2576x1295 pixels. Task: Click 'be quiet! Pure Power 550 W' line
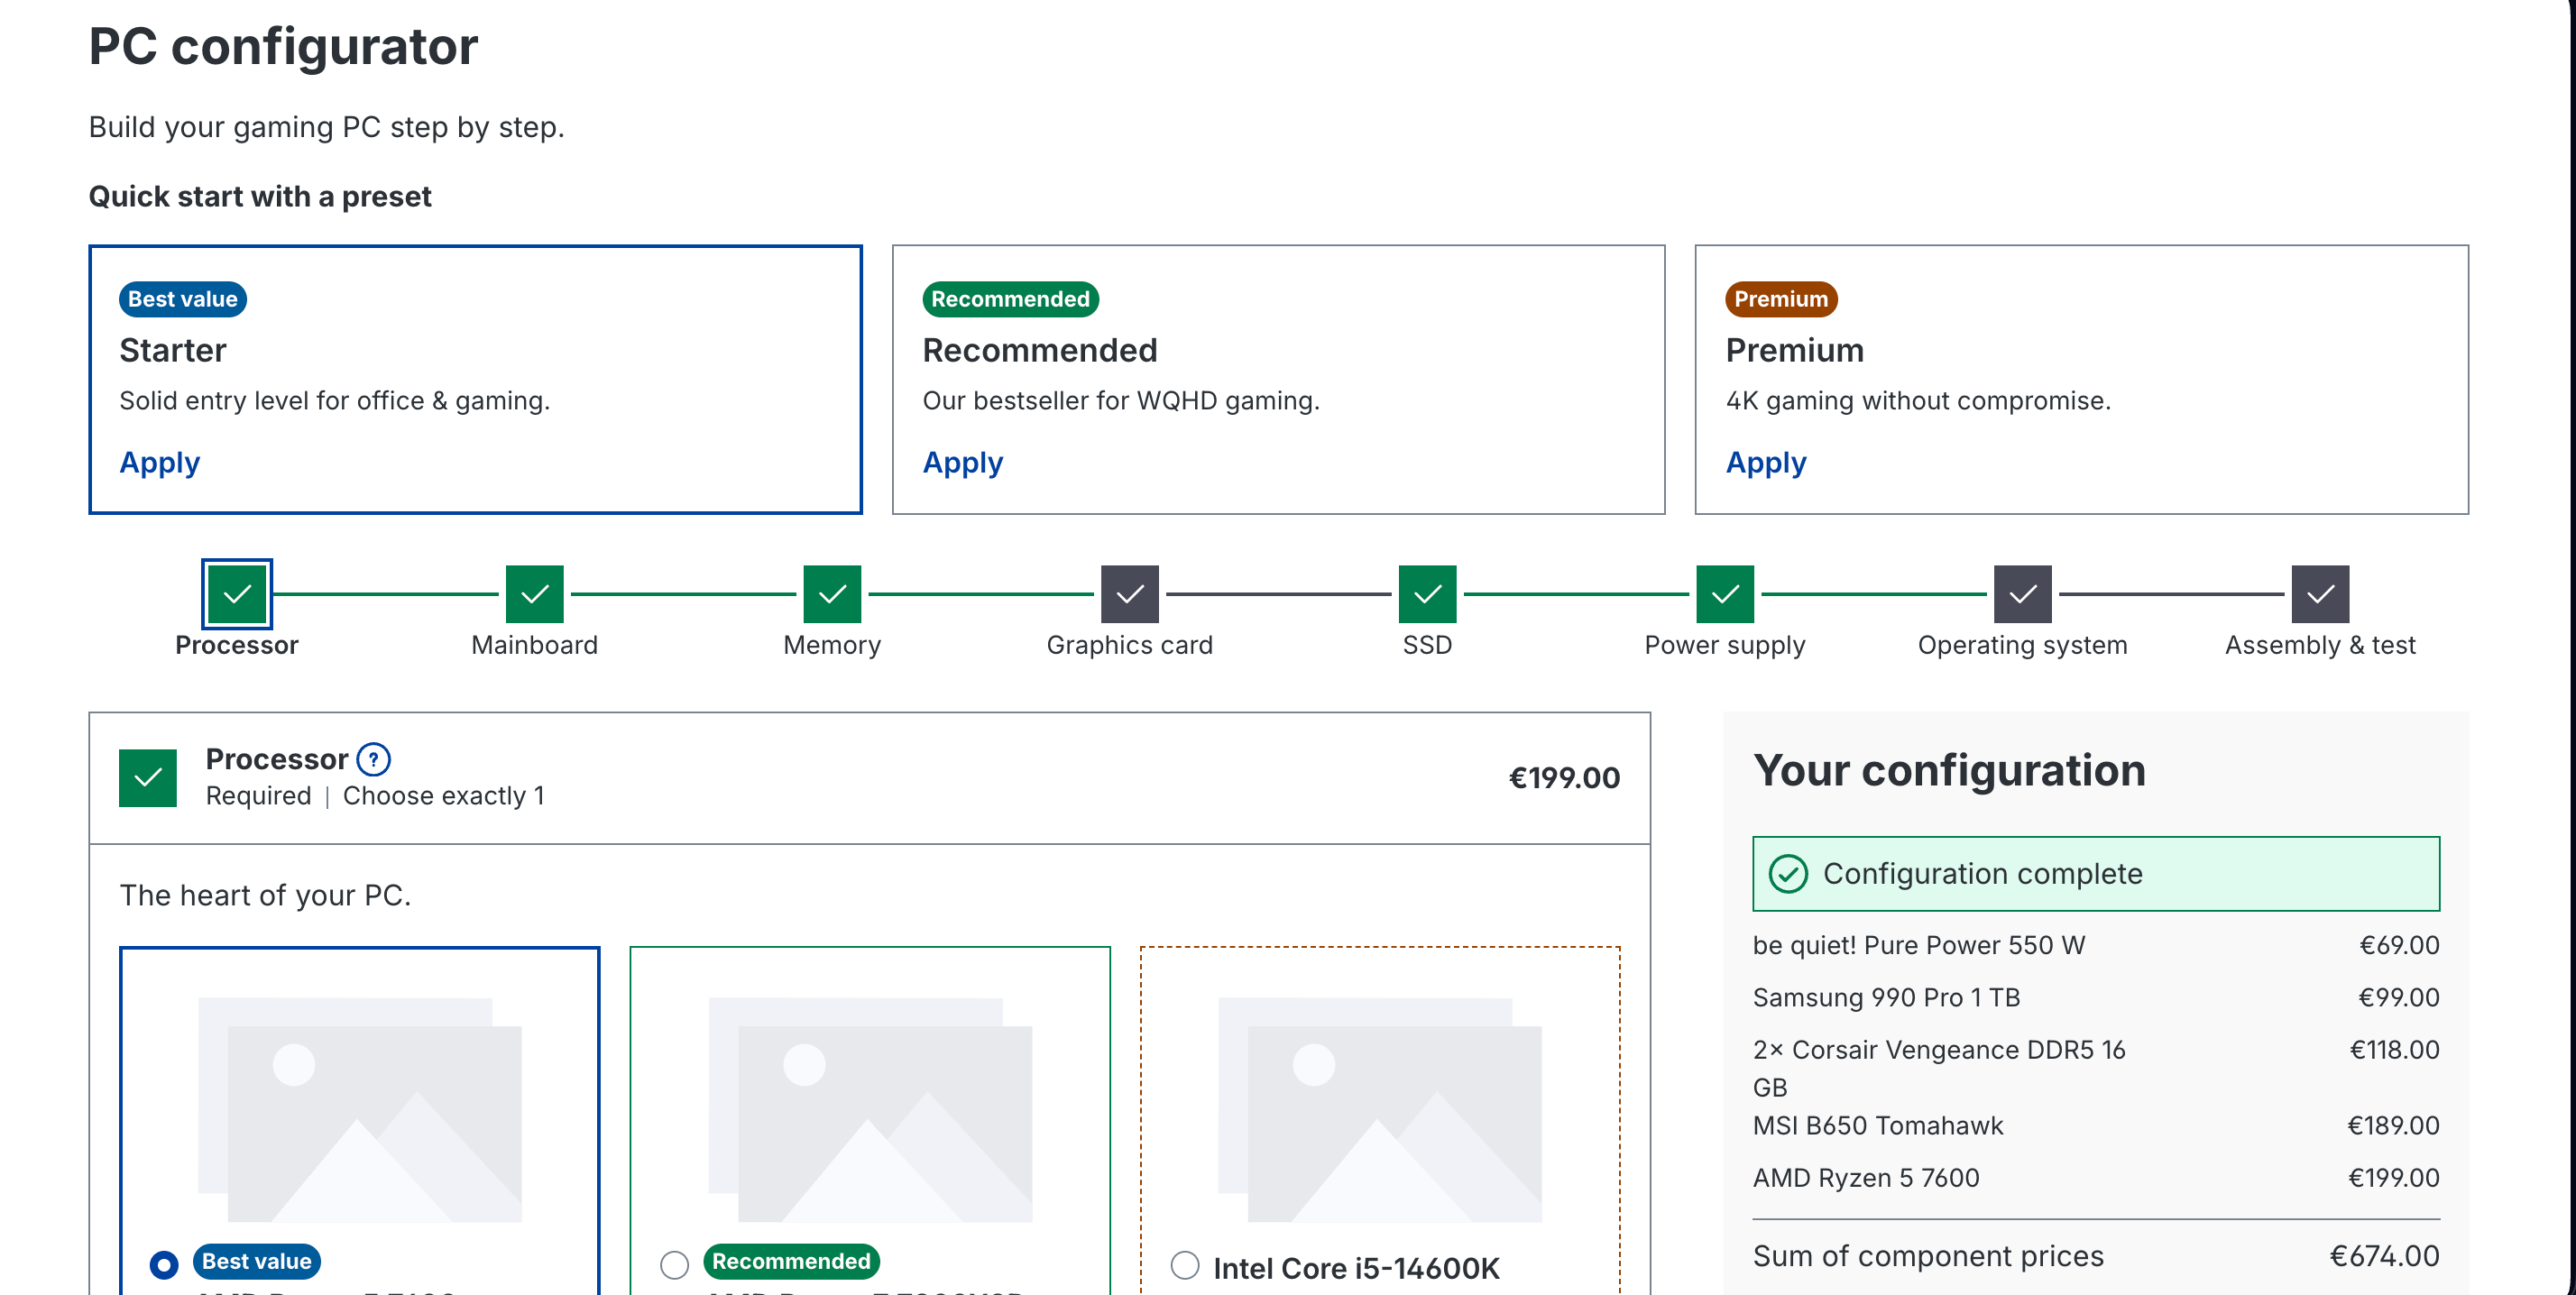2096,945
